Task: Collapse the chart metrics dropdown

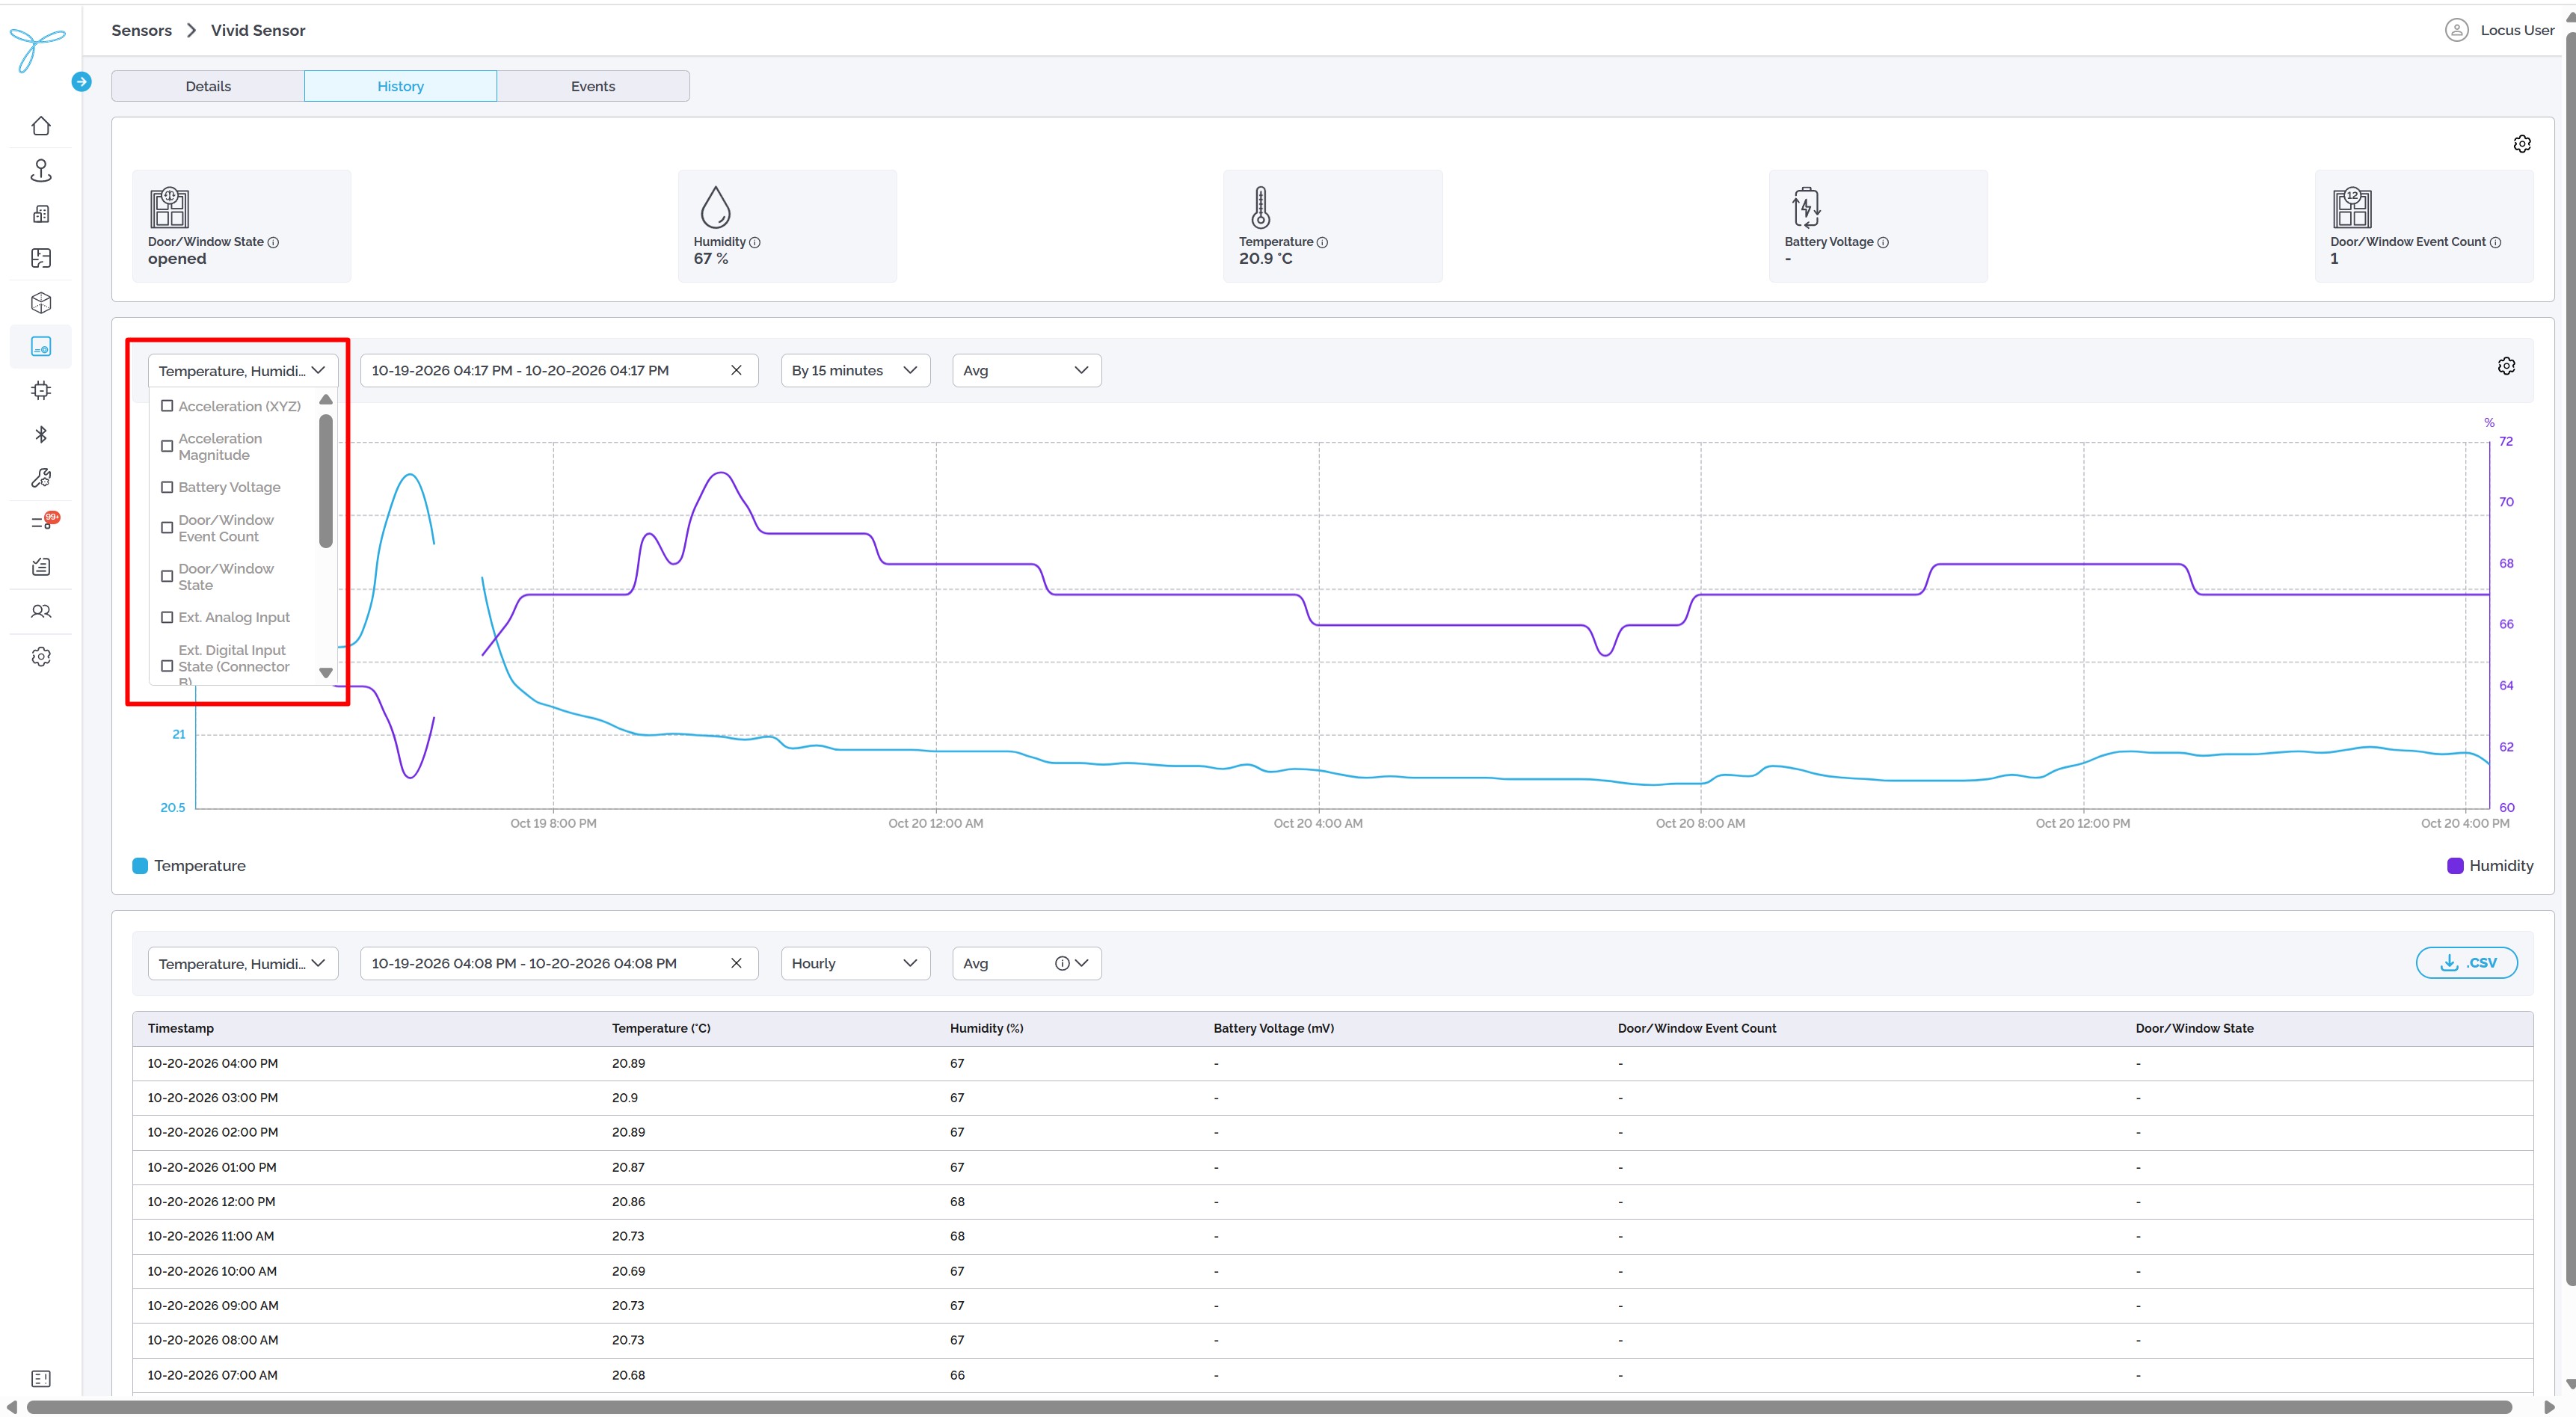Action: [243, 370]
